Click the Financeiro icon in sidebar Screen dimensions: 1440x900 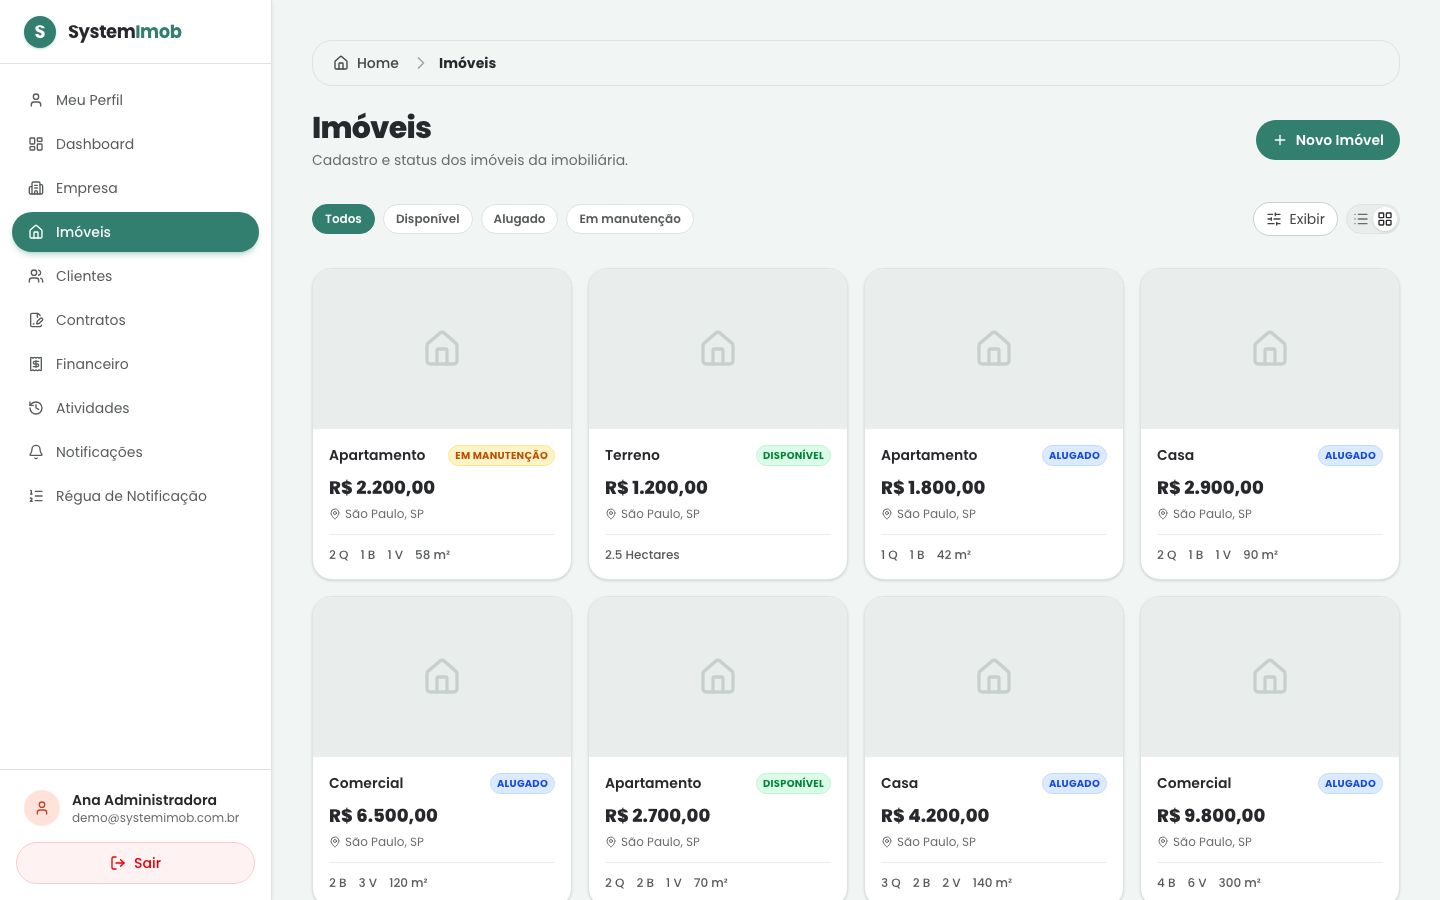(x=36, y=364)
